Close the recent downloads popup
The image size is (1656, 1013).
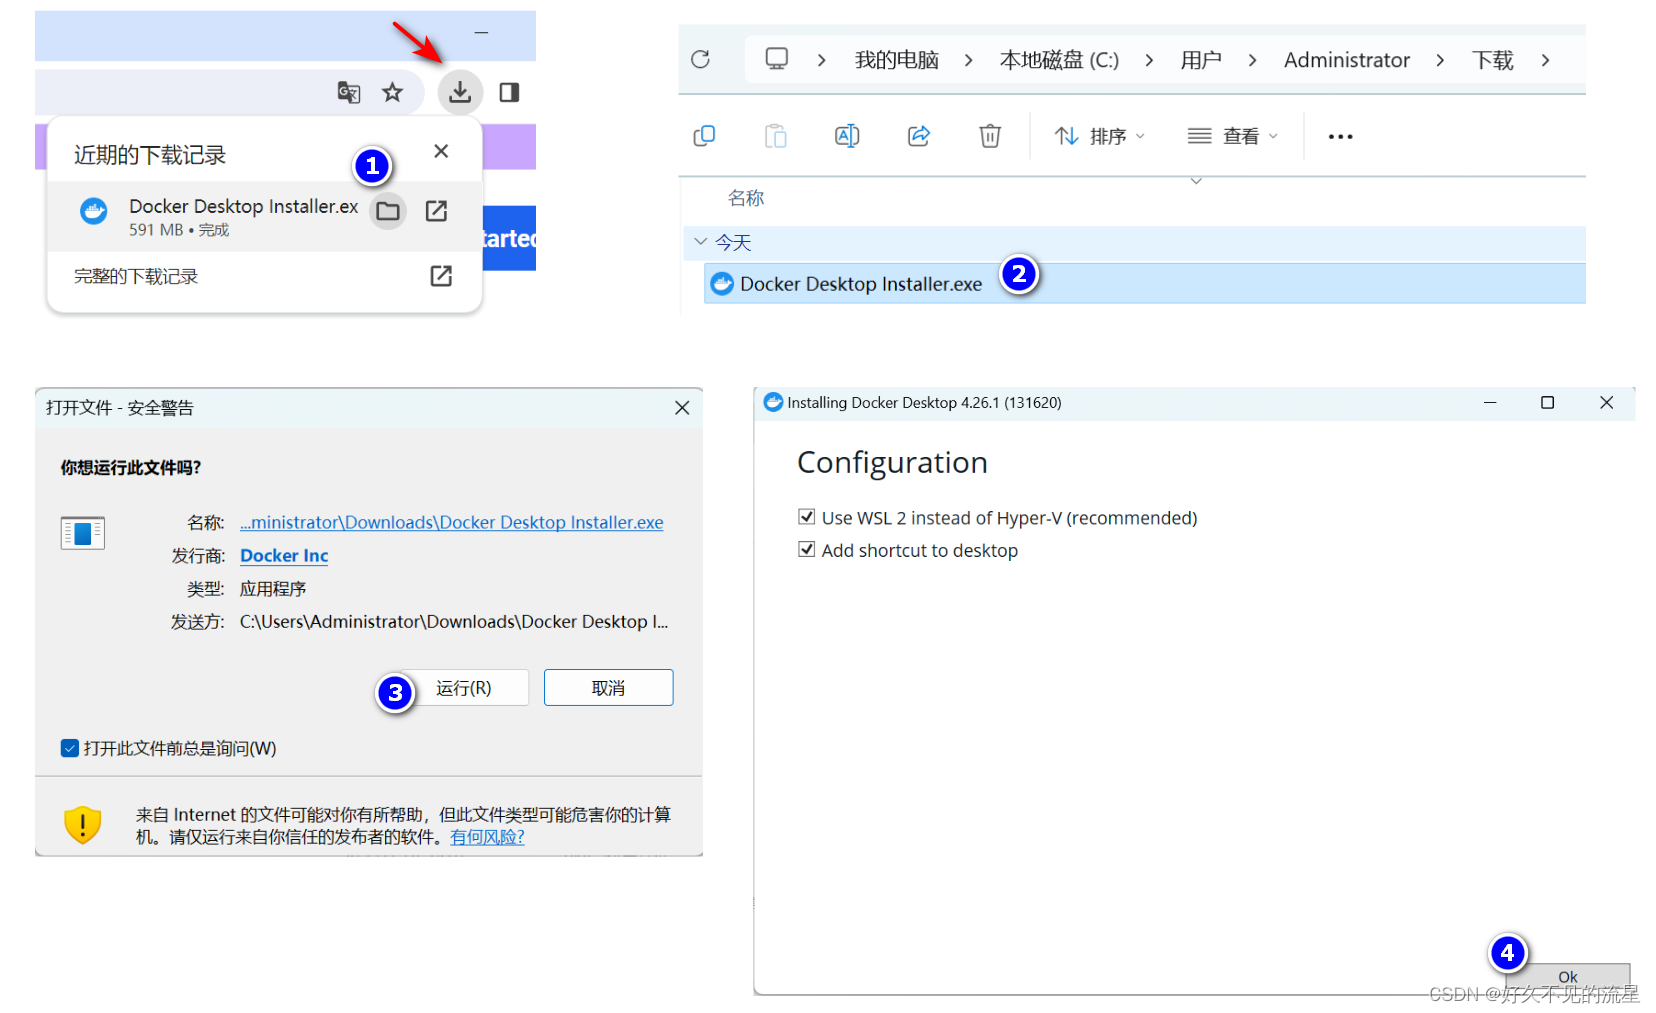(441, 151)
